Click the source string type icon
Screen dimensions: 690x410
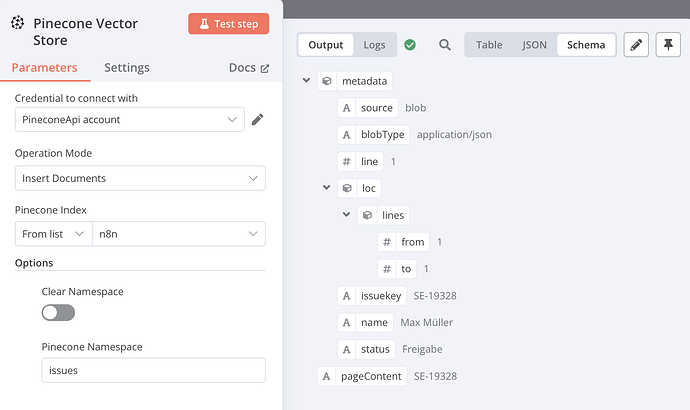coord(347,108)
